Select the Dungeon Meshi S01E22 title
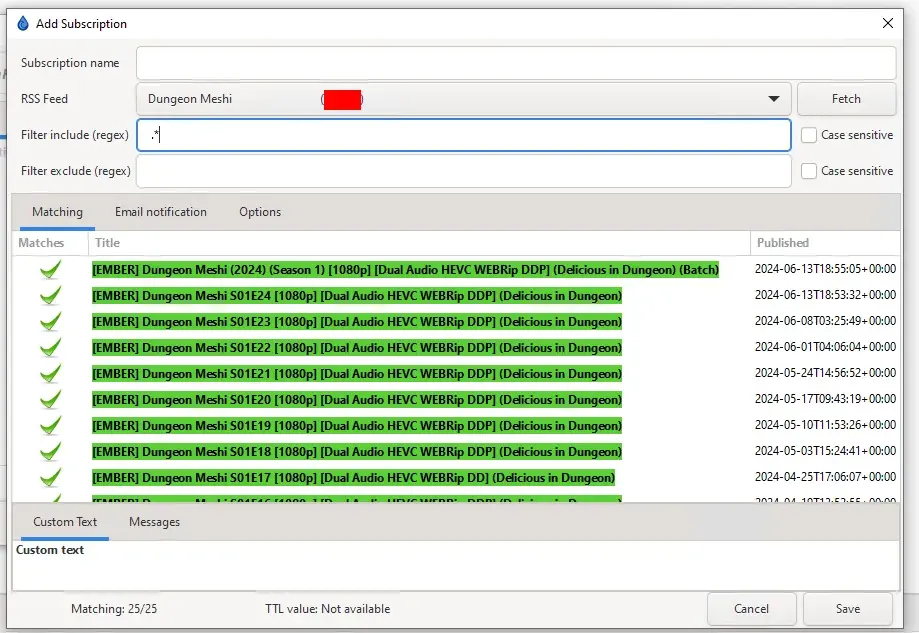Screen dimensions: 919x633 (x=357, y=348)
